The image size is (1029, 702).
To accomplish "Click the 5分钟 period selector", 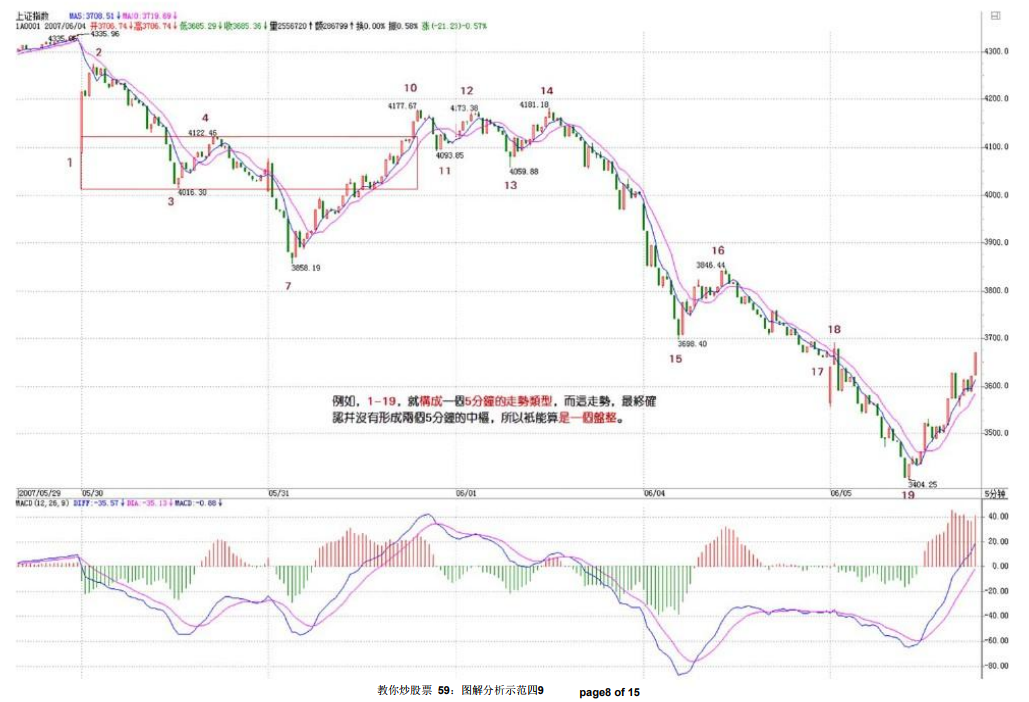I will [x=994, y=493].
